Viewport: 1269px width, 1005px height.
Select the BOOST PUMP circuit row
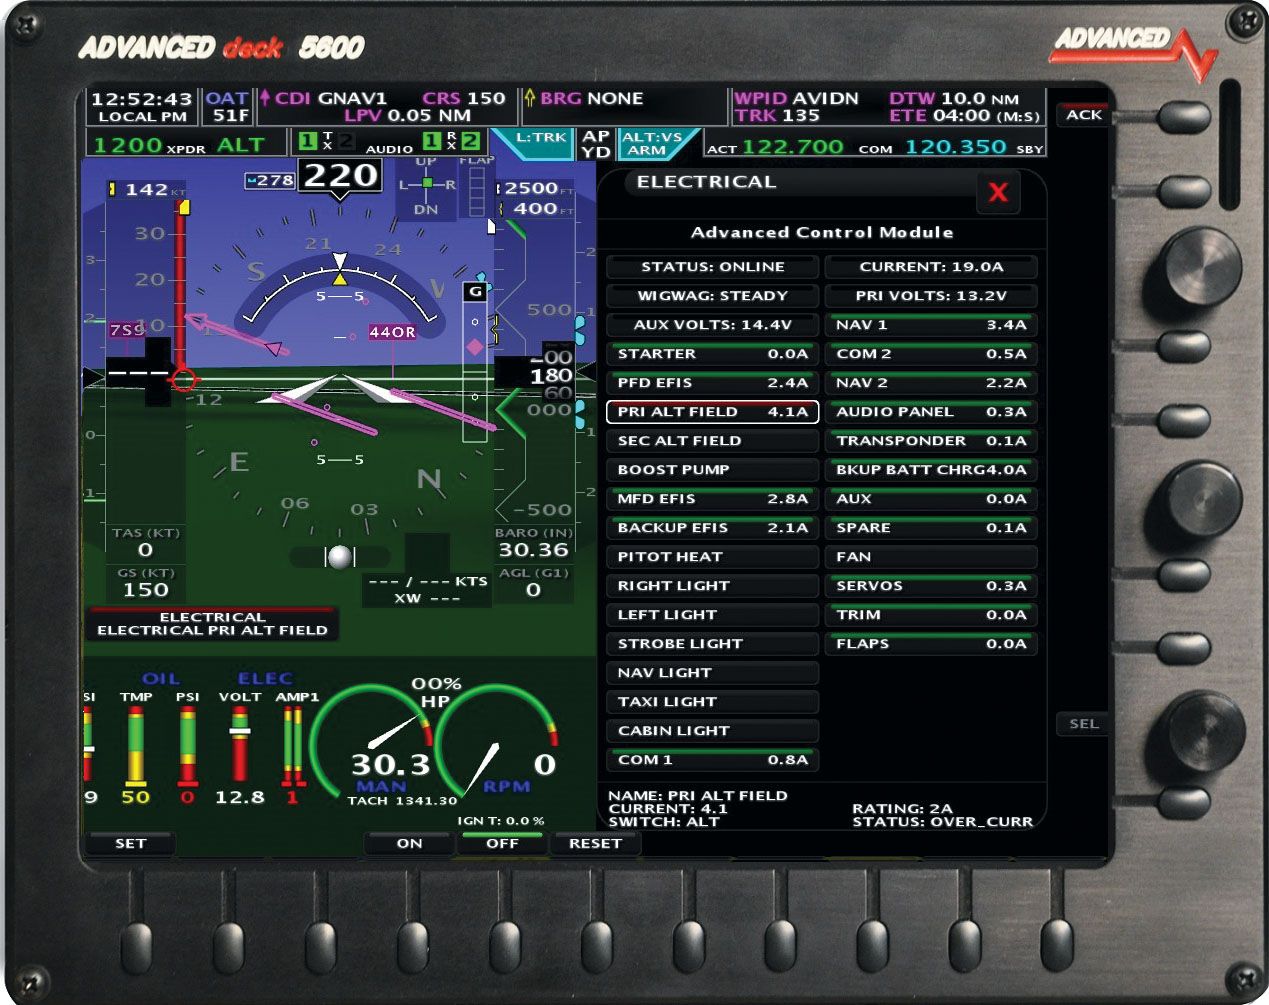(x=712, y=470)
